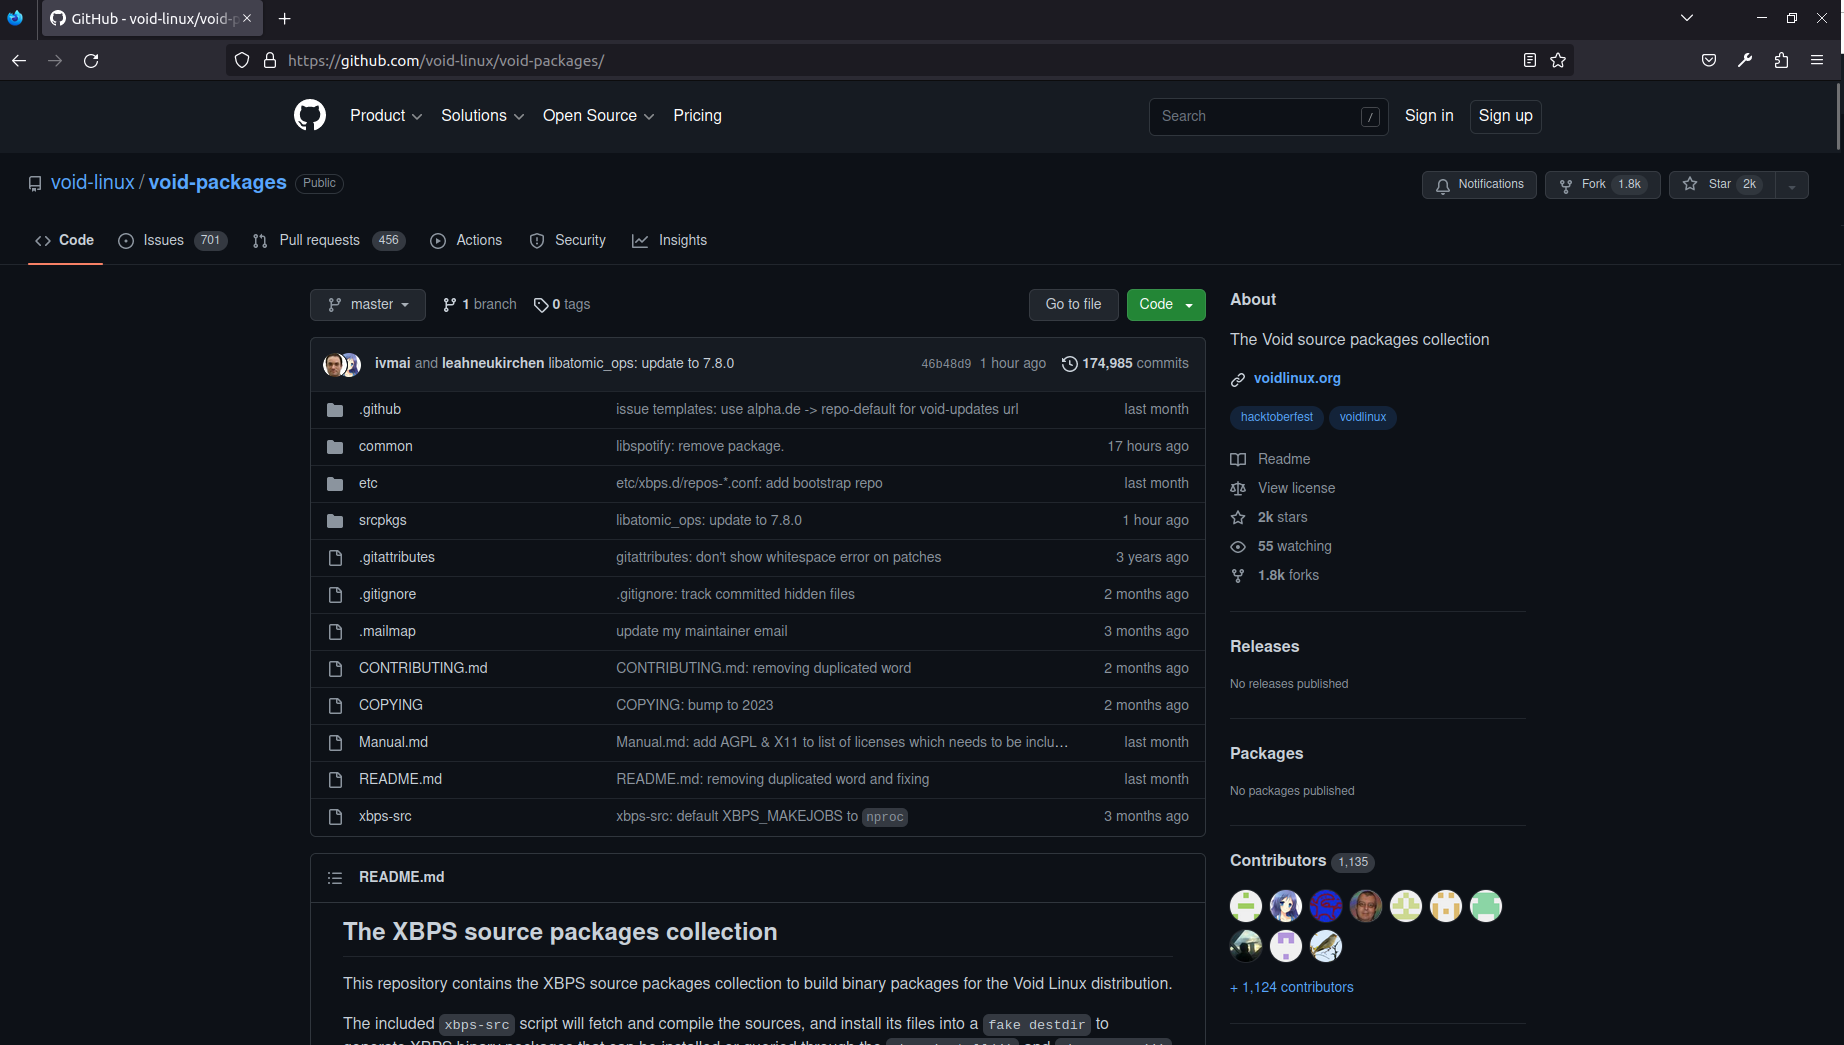The width and height of the screenshot is (1844, 1045).
Task: Click the tracking protection shield icon
Action: point(242,61)
